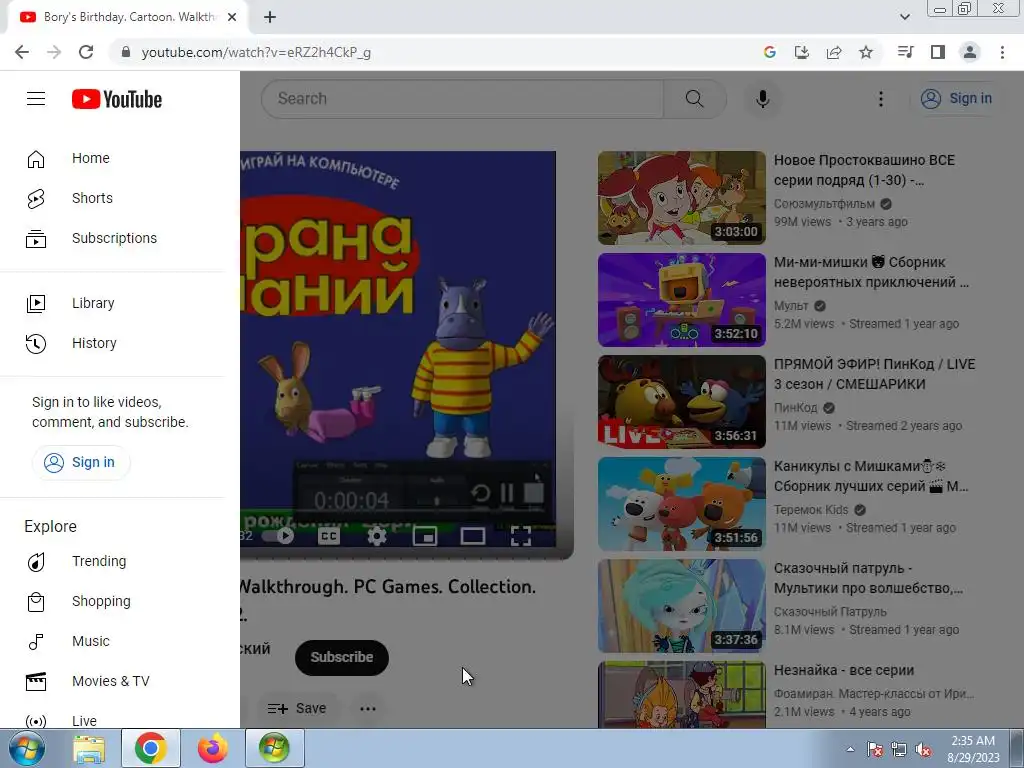The image size is (1024, 768).
Task: Open more actions below the video
Action: point(368,708)
